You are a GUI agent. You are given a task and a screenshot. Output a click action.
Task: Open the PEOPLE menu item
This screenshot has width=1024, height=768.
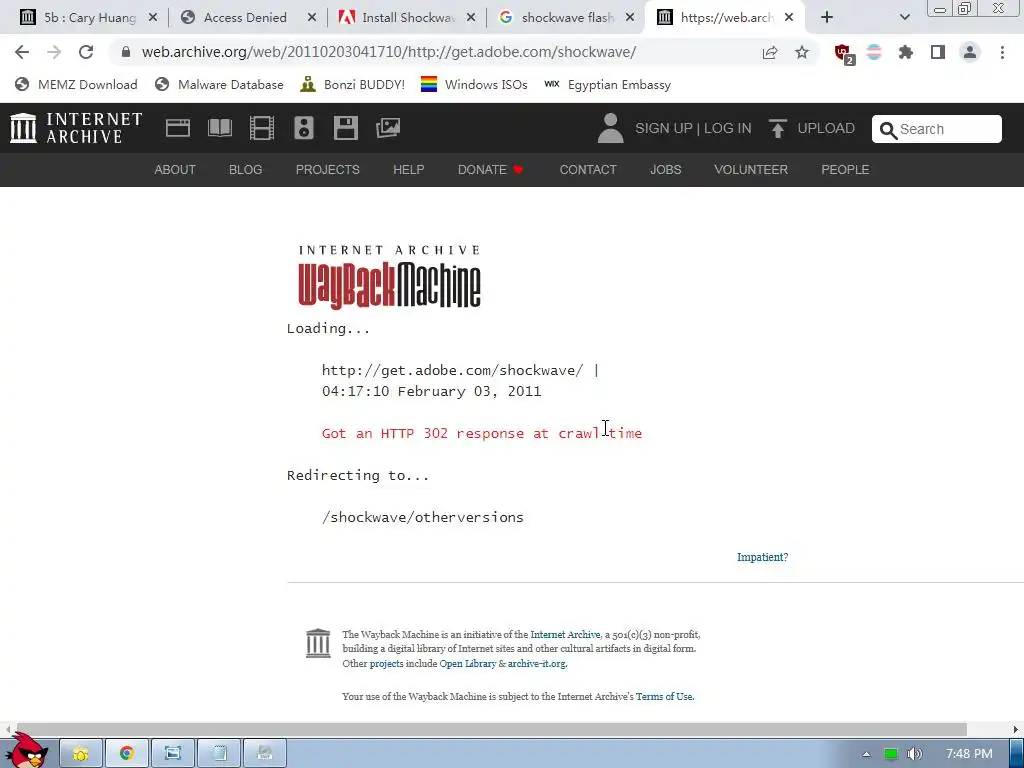click(x=845, y=170)
